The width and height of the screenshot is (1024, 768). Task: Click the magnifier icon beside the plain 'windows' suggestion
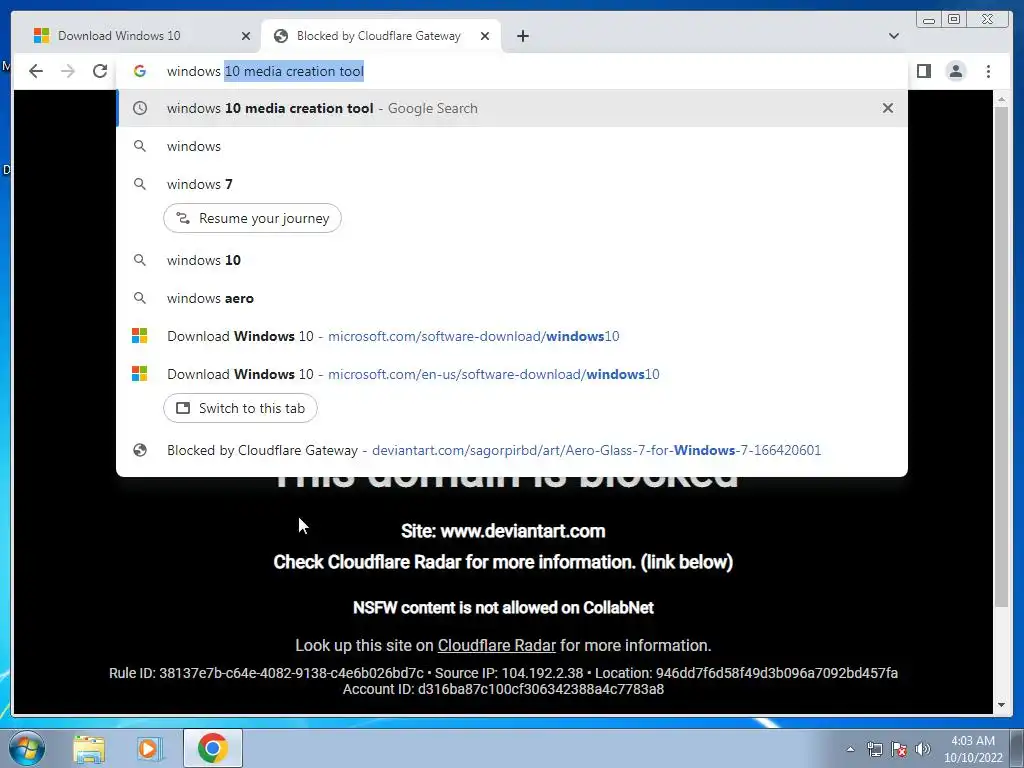tap(140, 146)
